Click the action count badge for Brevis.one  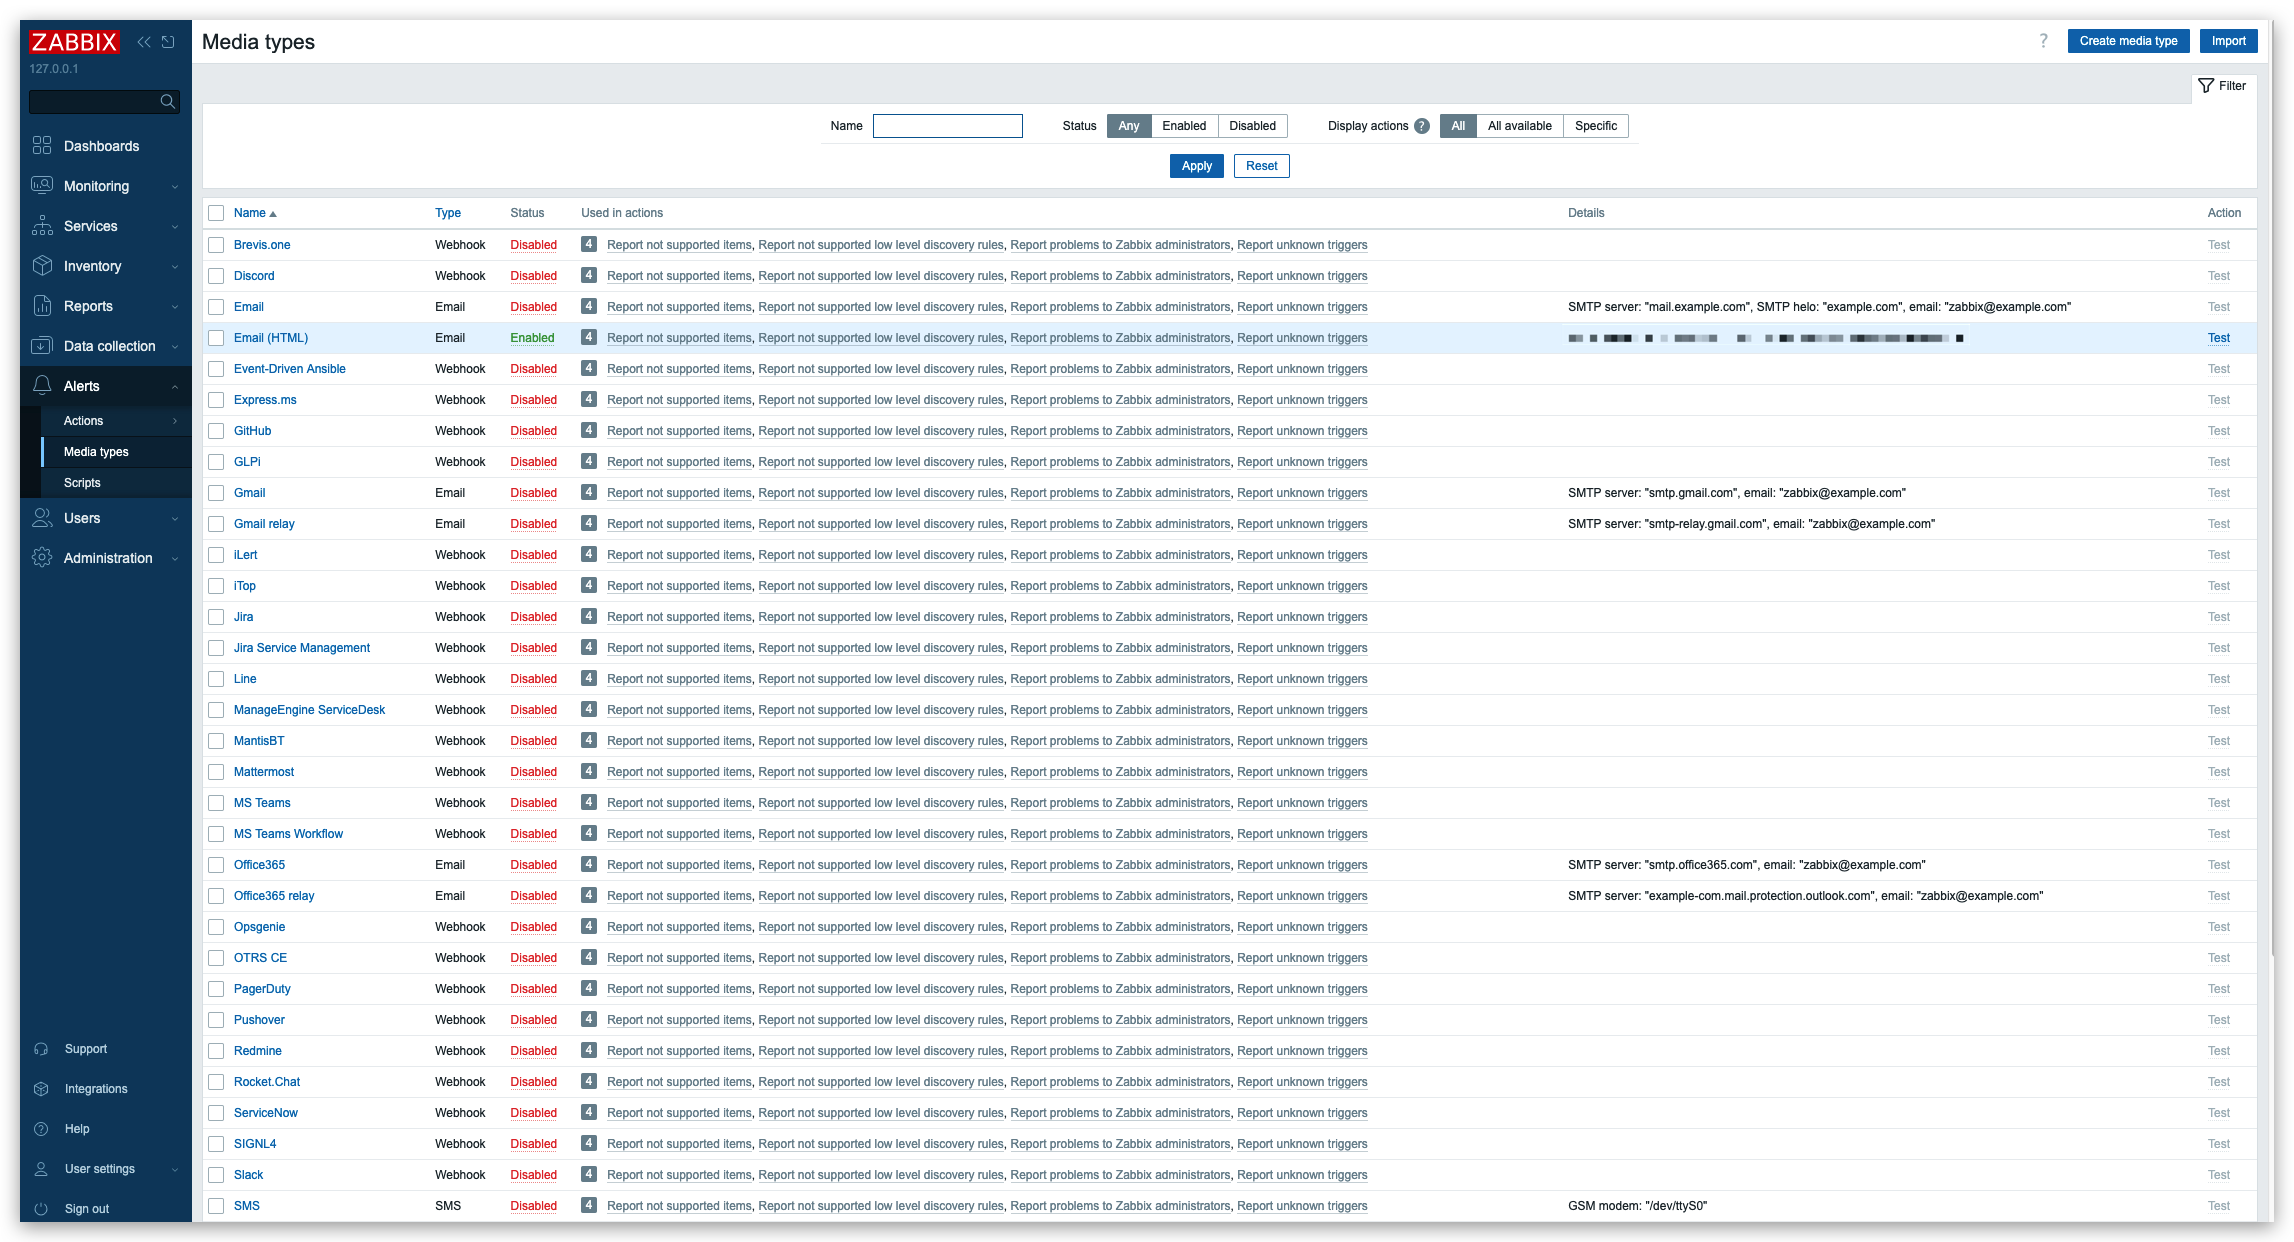coord(589,244)
